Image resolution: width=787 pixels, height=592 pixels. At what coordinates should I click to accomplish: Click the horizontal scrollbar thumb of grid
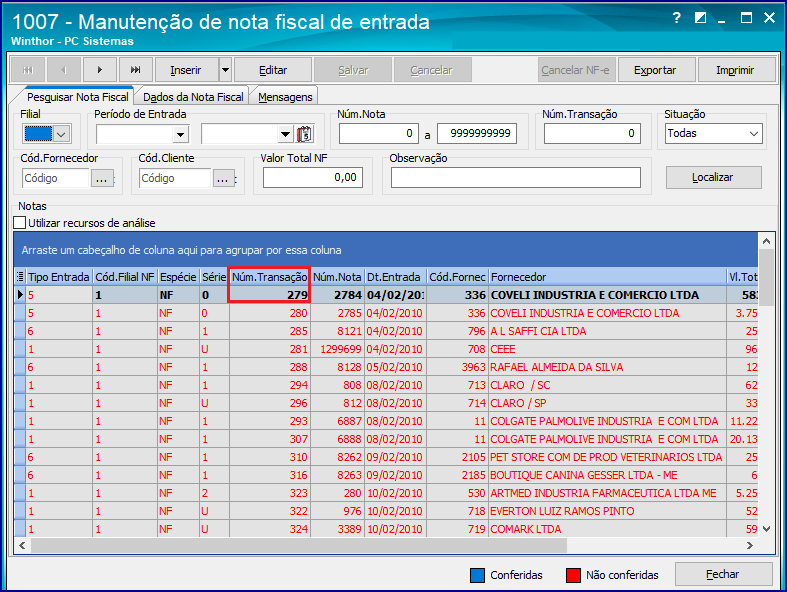tap(299, 545)
